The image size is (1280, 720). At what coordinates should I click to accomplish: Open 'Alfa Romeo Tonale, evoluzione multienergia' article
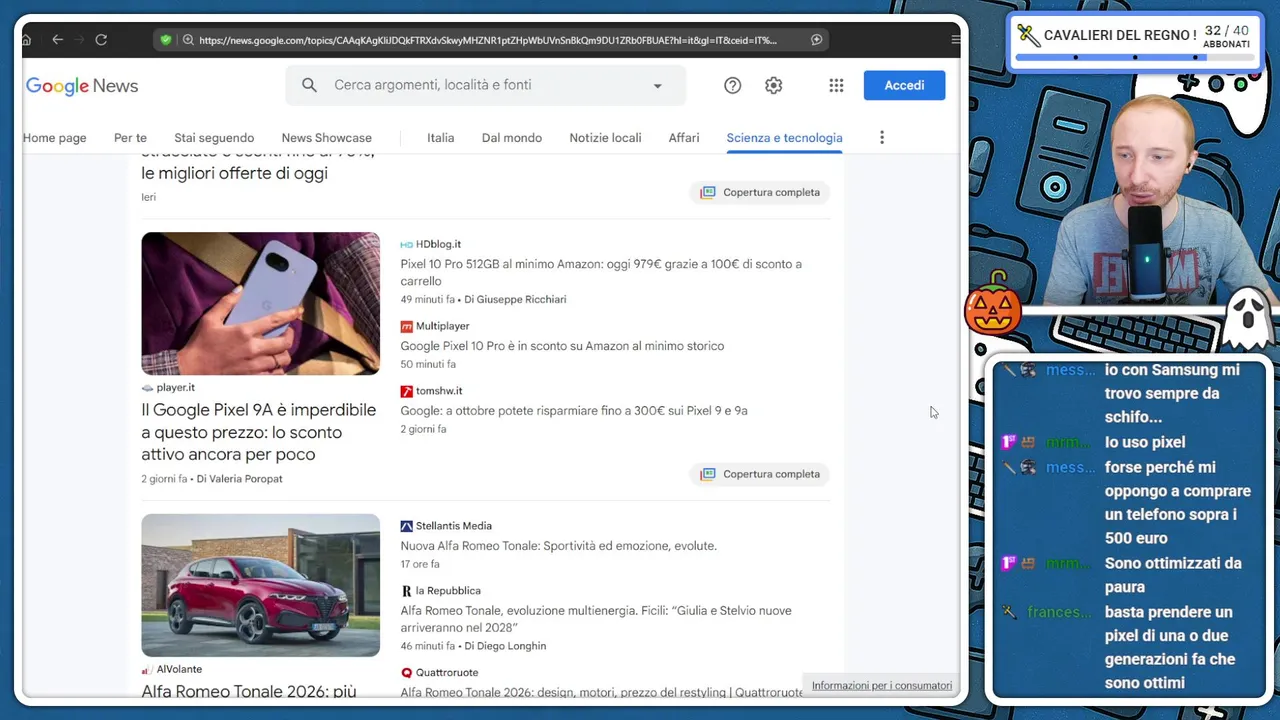[x=596, y=619]
